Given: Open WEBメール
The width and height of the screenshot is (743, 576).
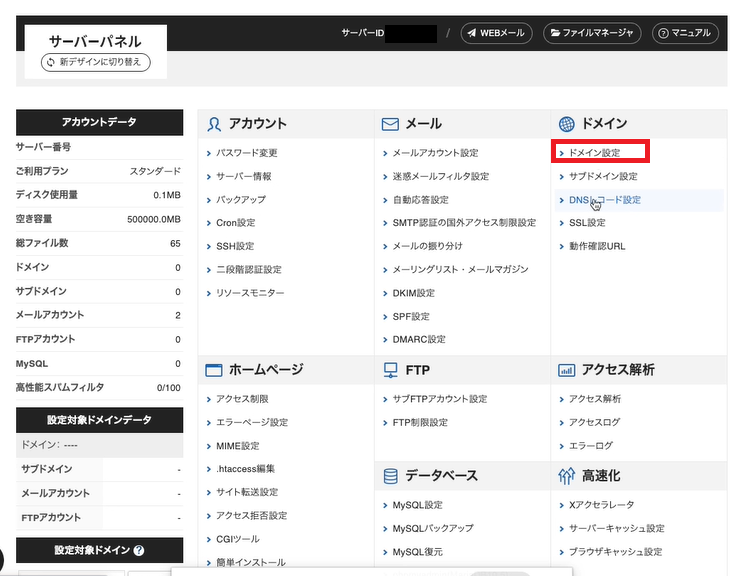Looking at the screenshot, I should 496,33.
